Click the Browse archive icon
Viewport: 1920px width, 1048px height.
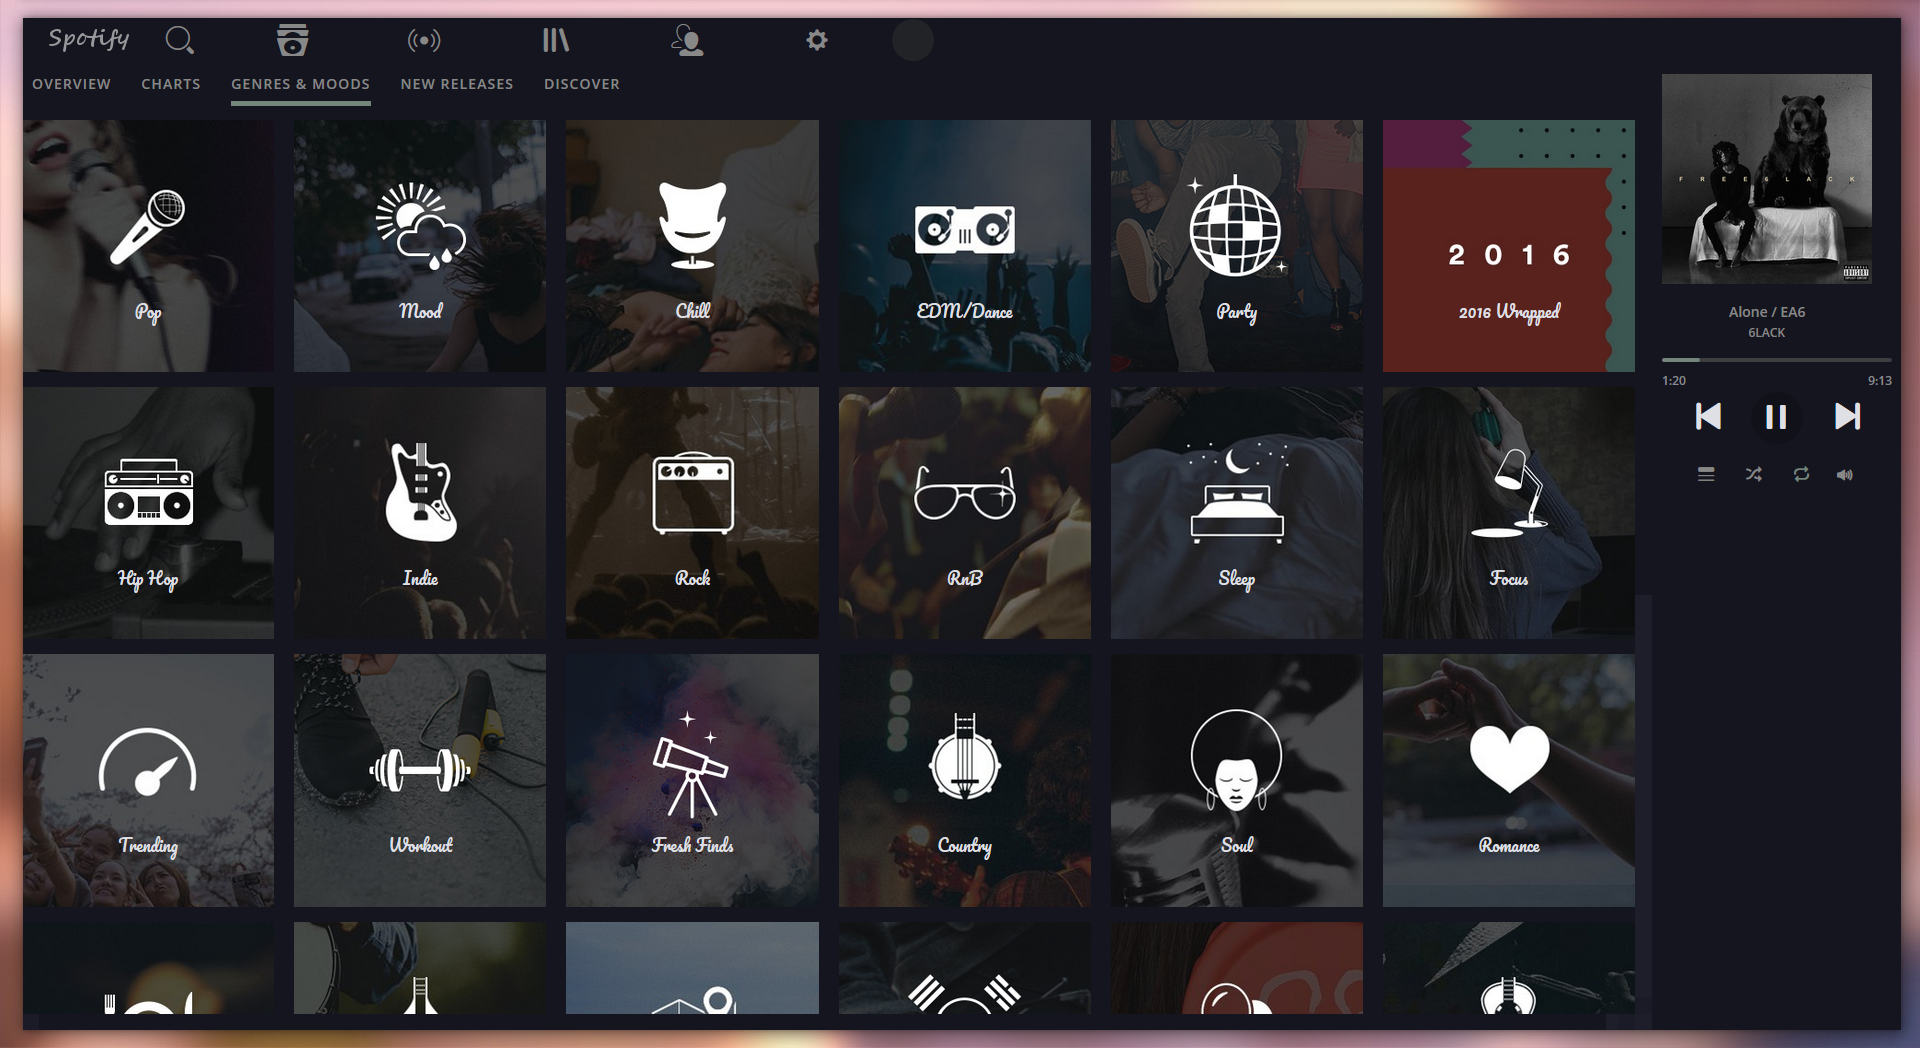[291, 40]
